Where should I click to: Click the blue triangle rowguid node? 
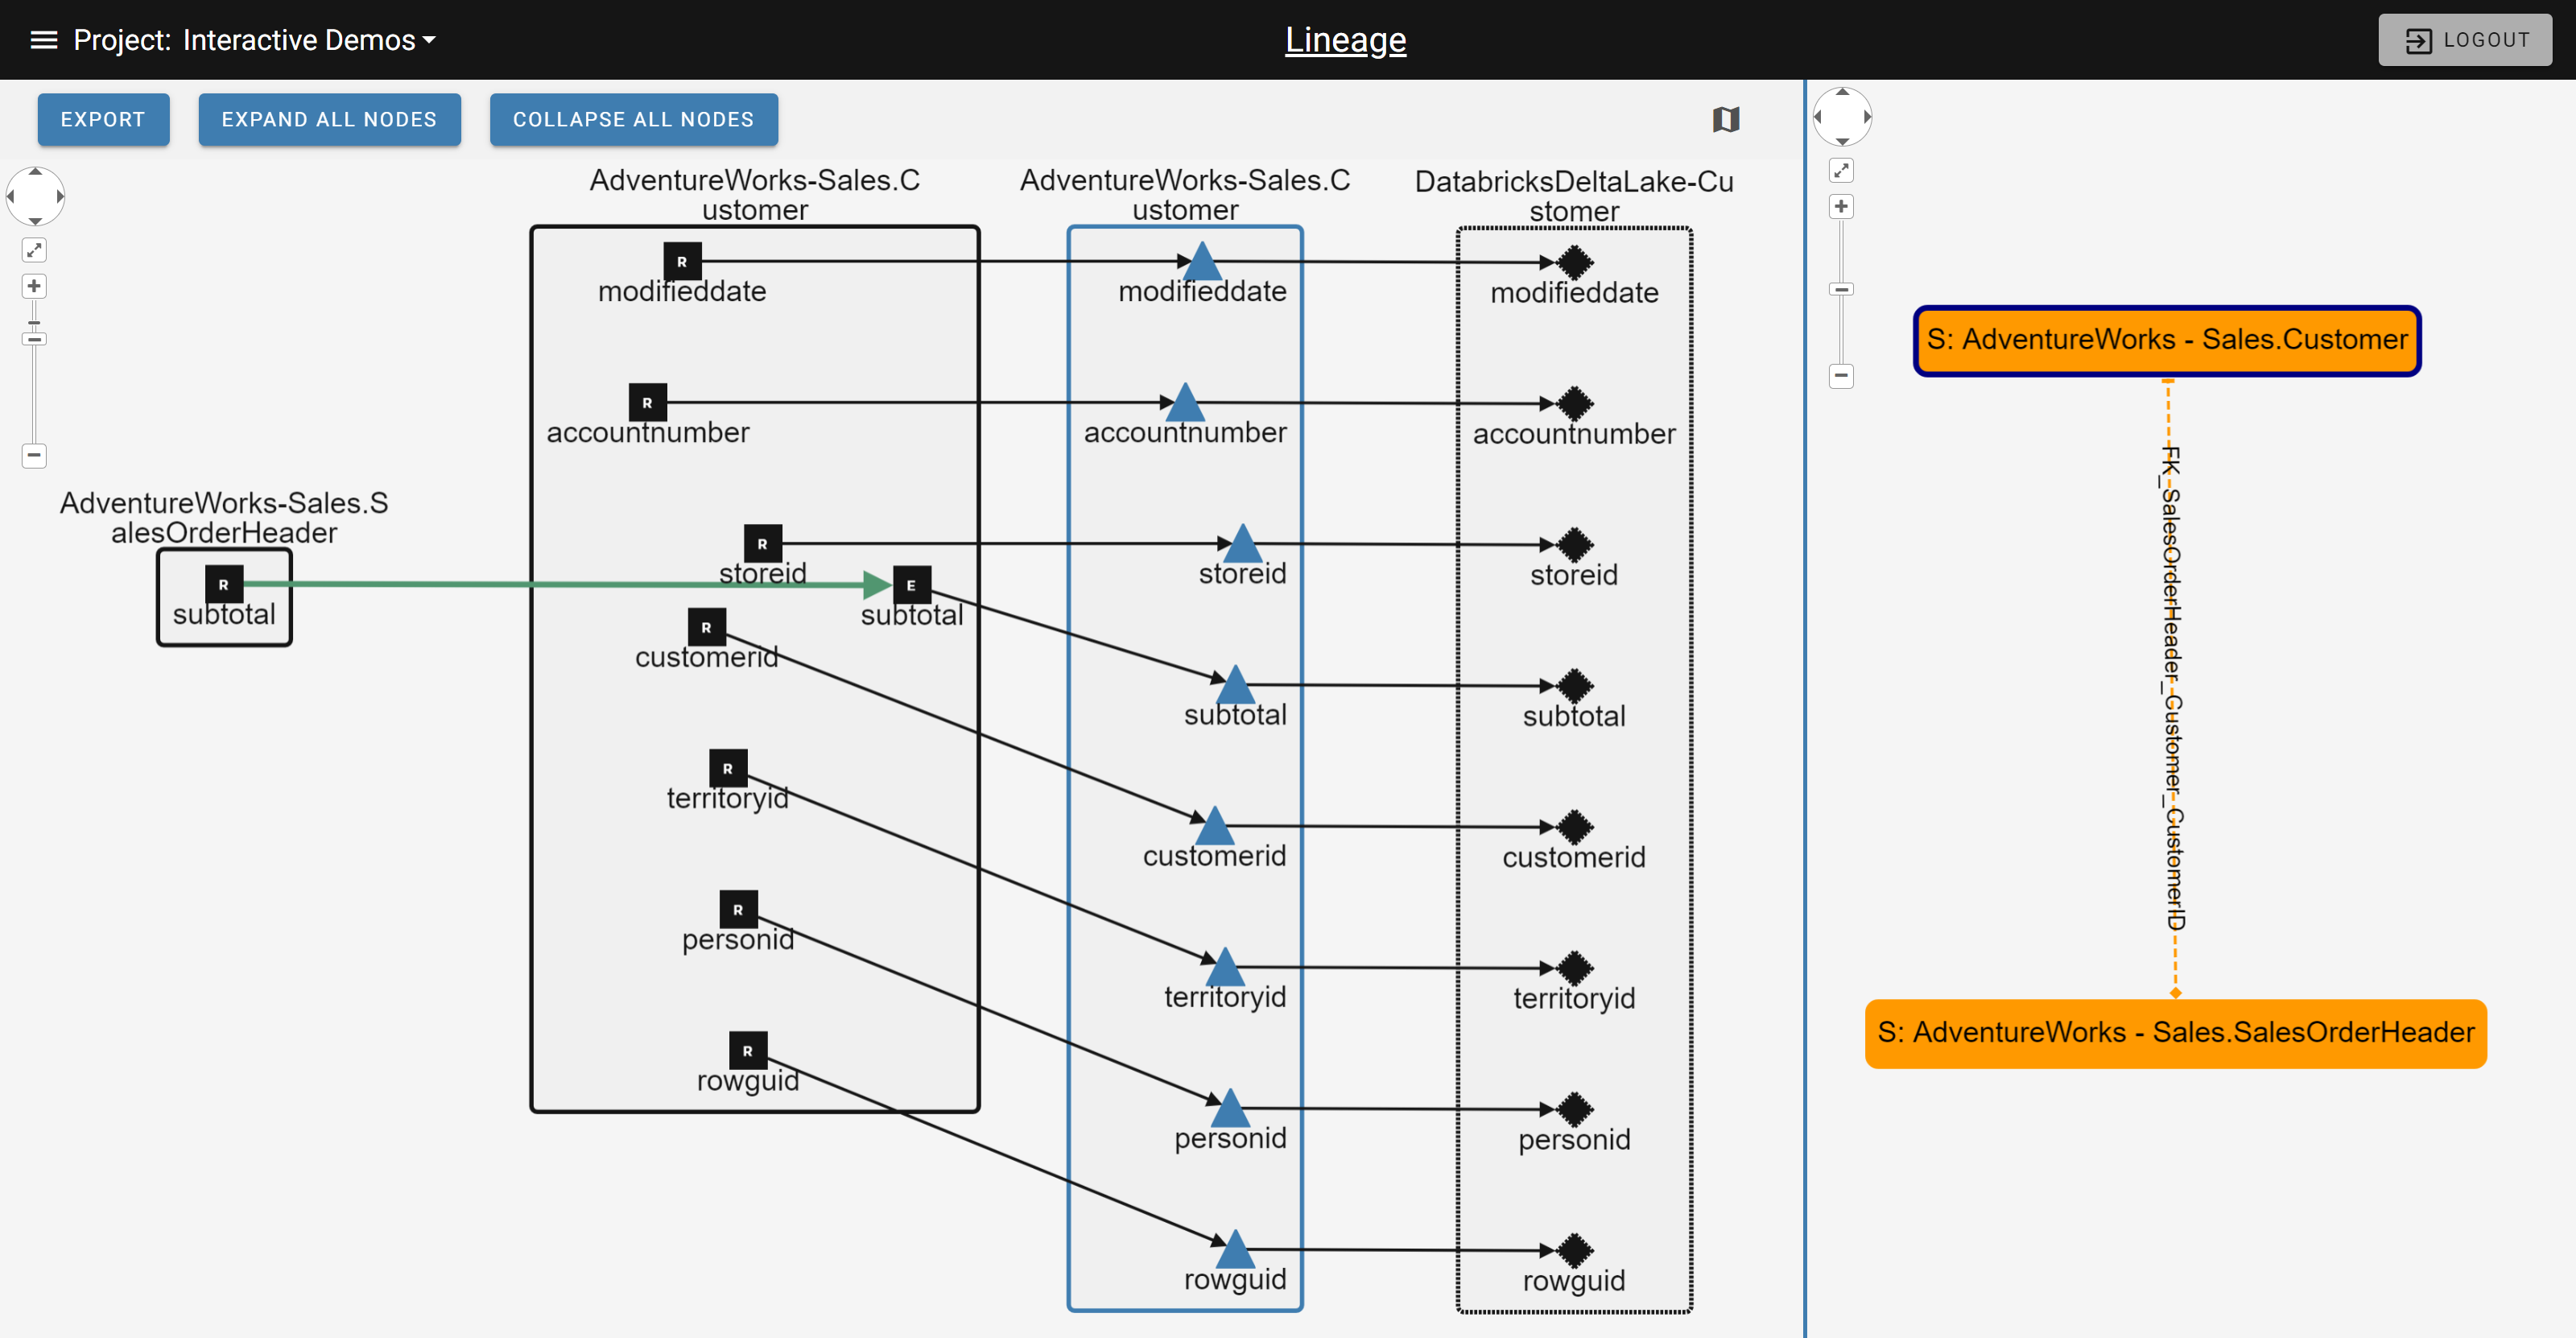coord(1235,1249)
